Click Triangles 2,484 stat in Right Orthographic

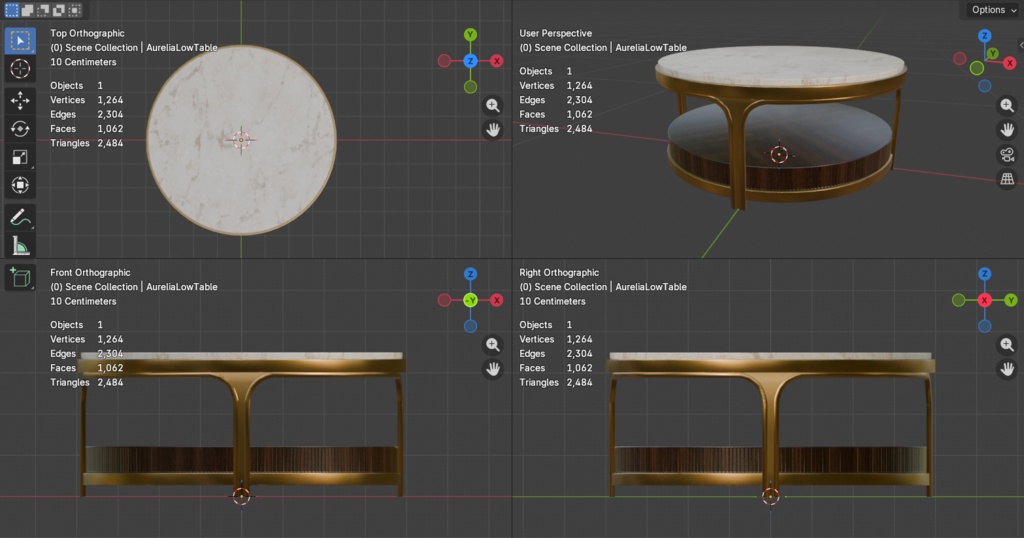click(556, 382)
